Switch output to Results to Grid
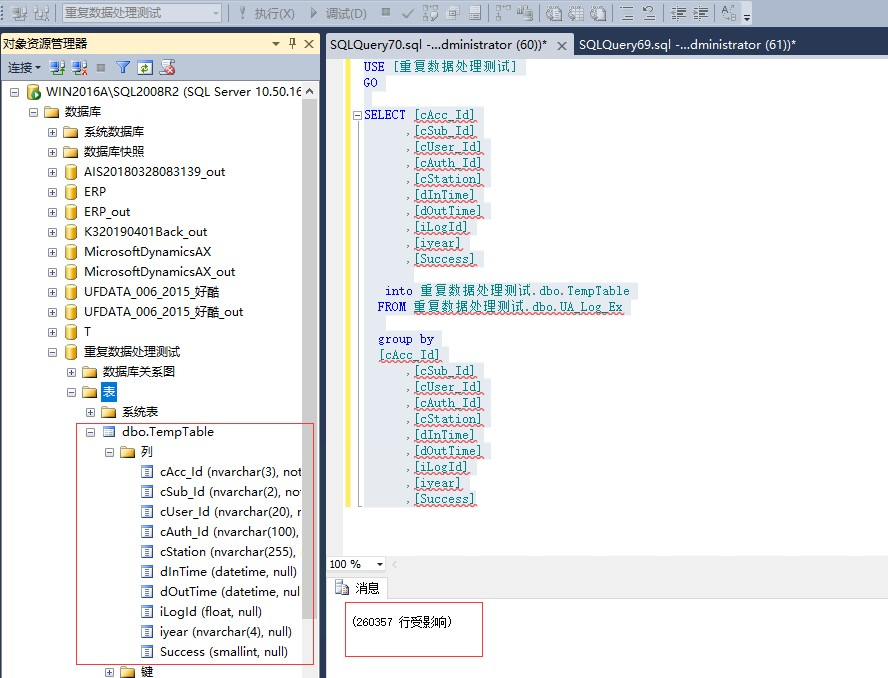This screenshot has width=888, height=678. pos(576,12)
